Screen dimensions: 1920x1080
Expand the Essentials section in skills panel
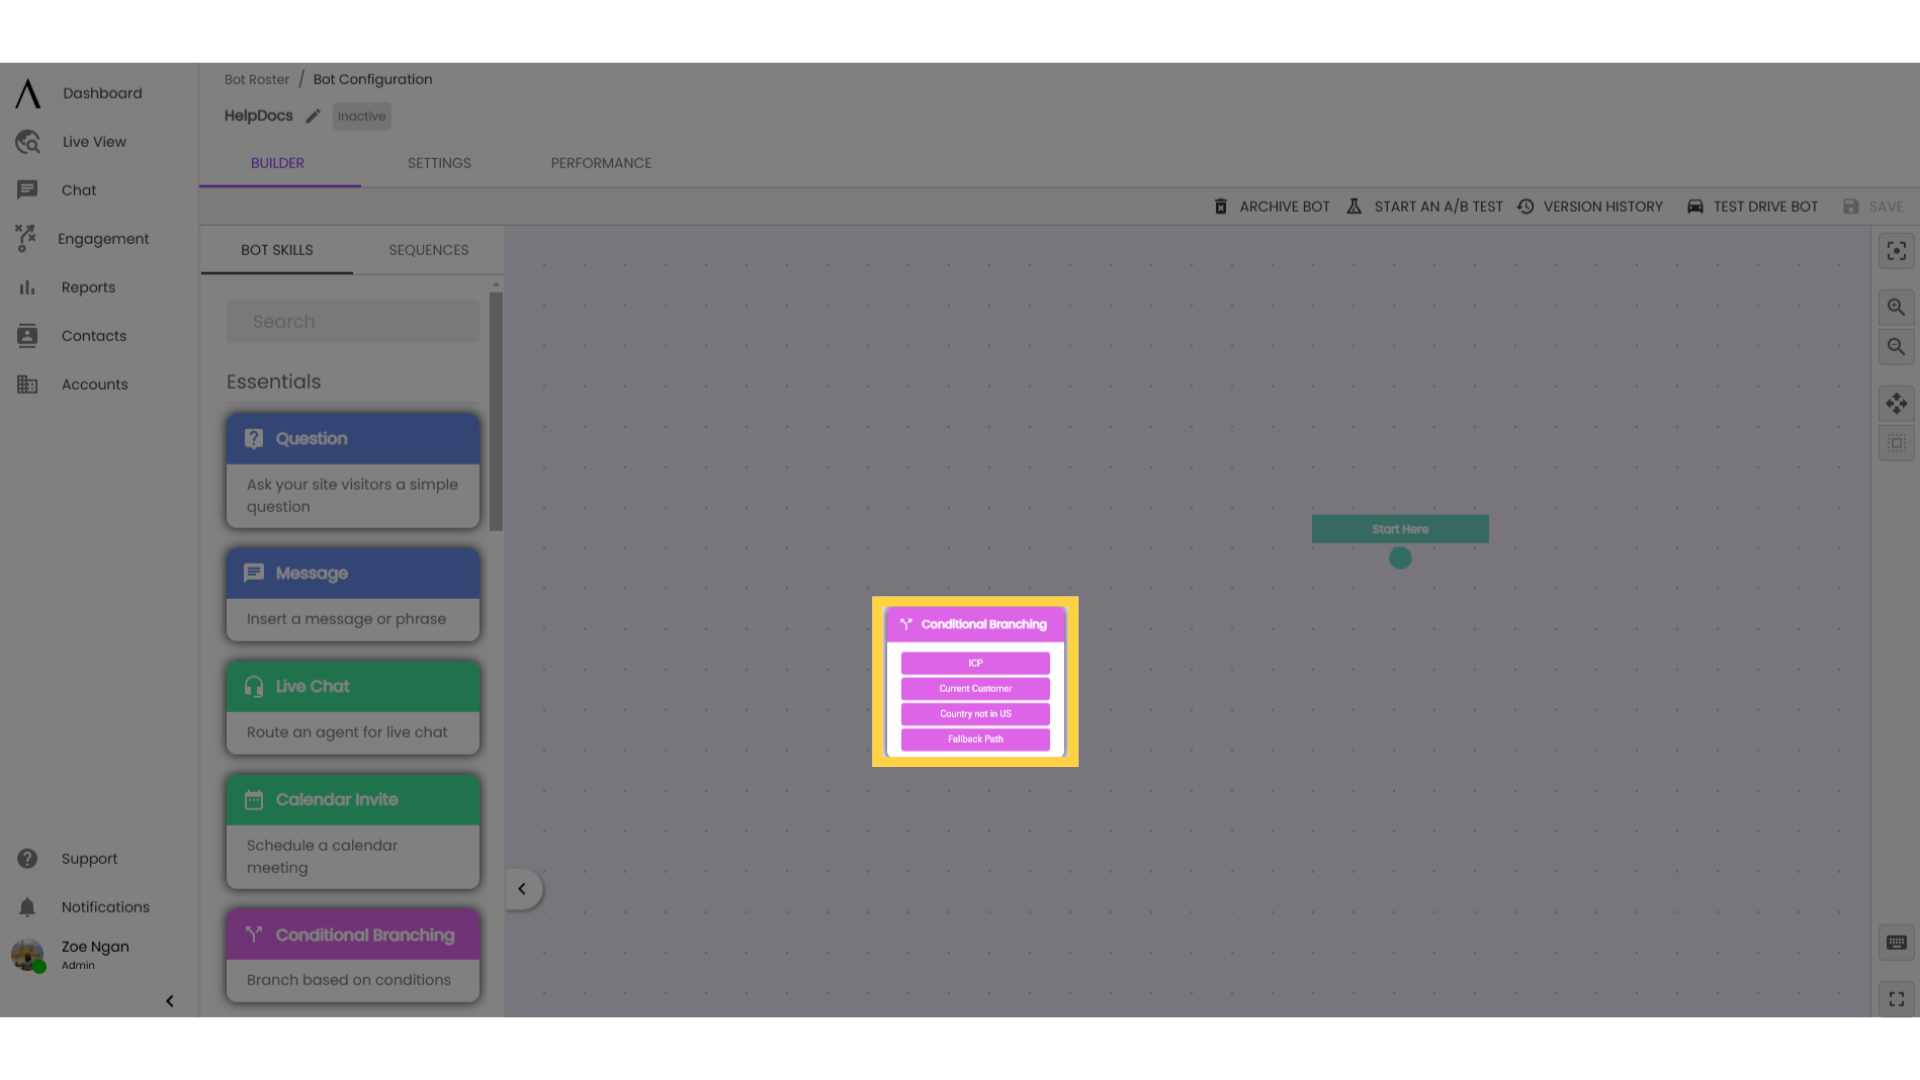pos(273,381)
